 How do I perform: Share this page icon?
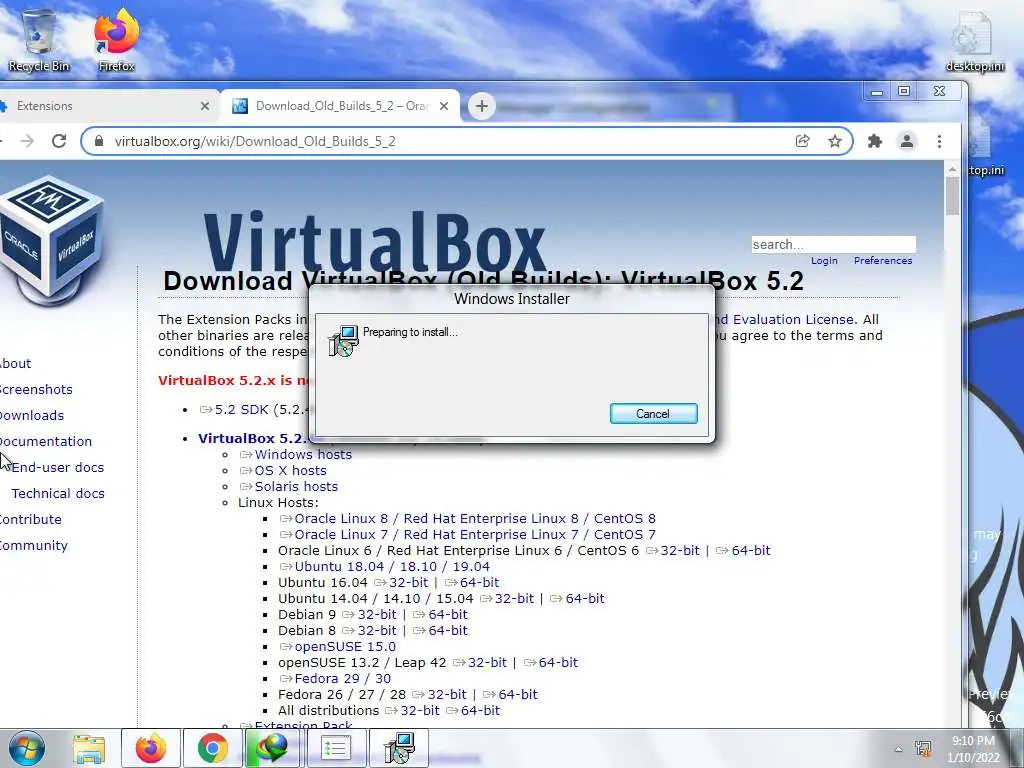[x=803, y=141]
